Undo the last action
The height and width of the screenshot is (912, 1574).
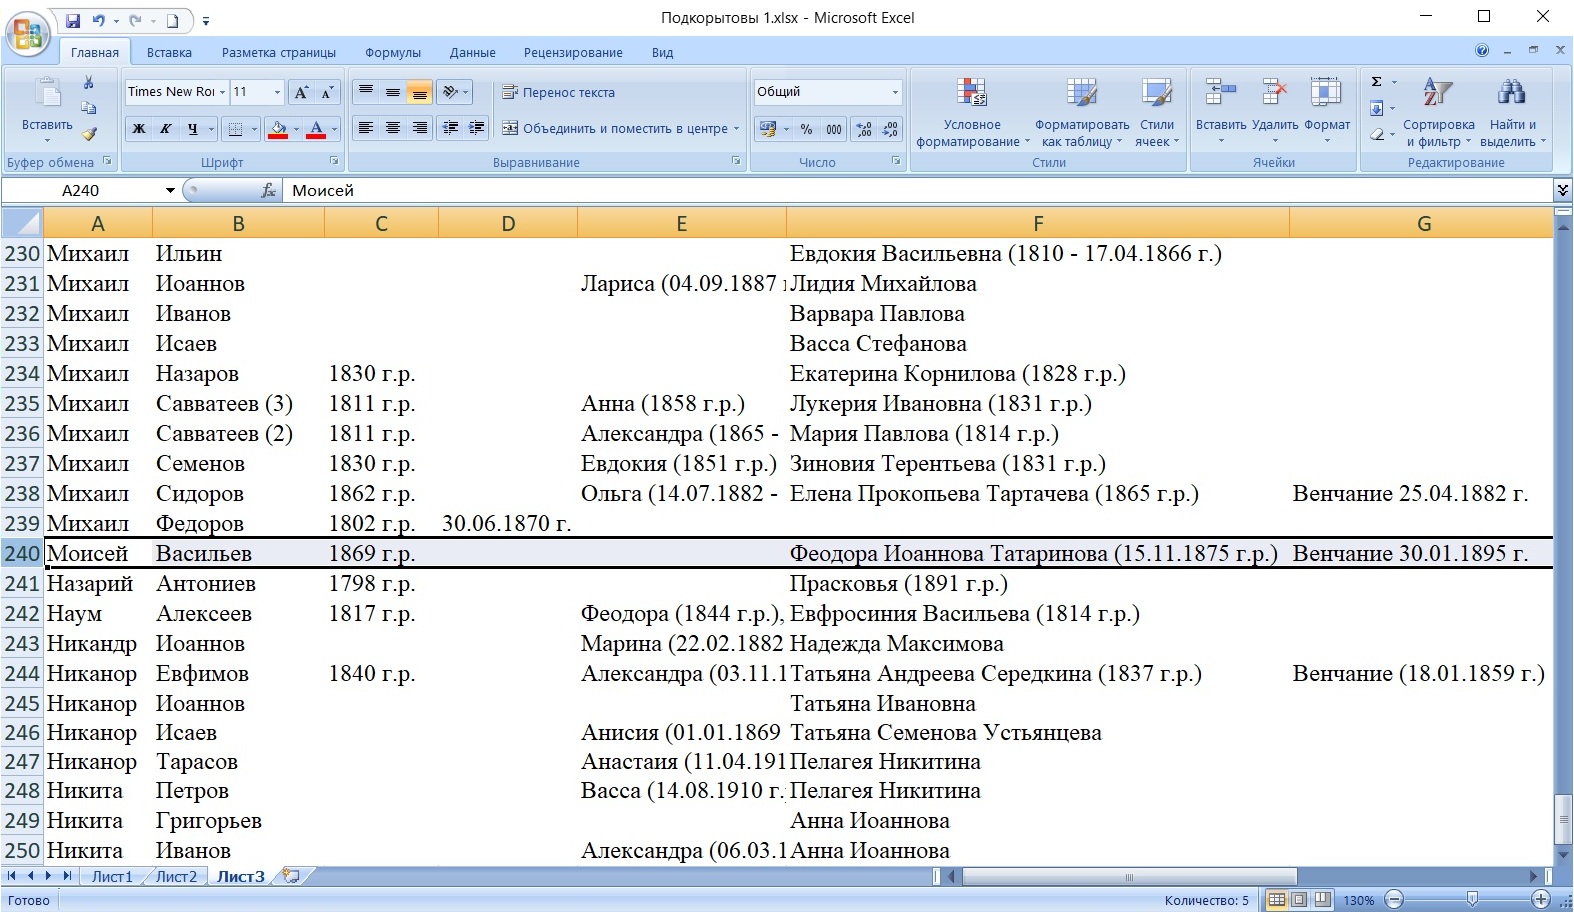98,20
